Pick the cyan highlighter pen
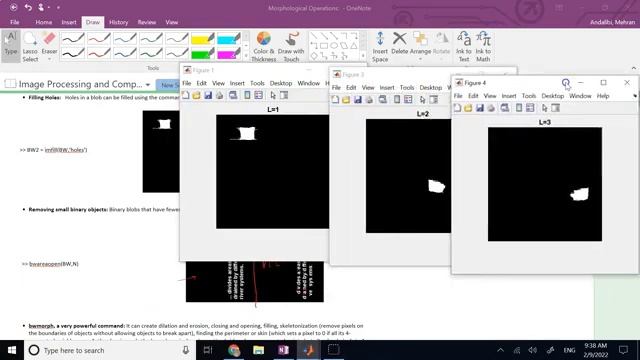The image size is (640, 360). pos(229,39)
